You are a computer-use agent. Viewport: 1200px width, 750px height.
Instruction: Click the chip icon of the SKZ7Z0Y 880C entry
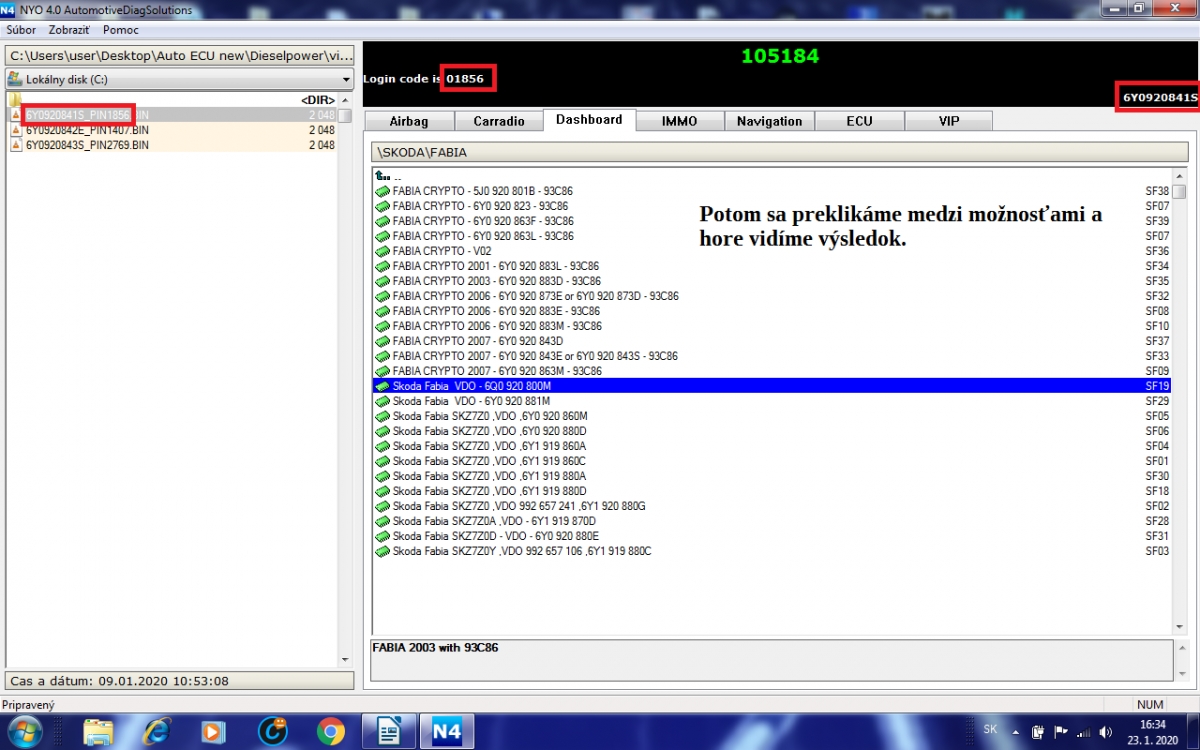(382, 551)
